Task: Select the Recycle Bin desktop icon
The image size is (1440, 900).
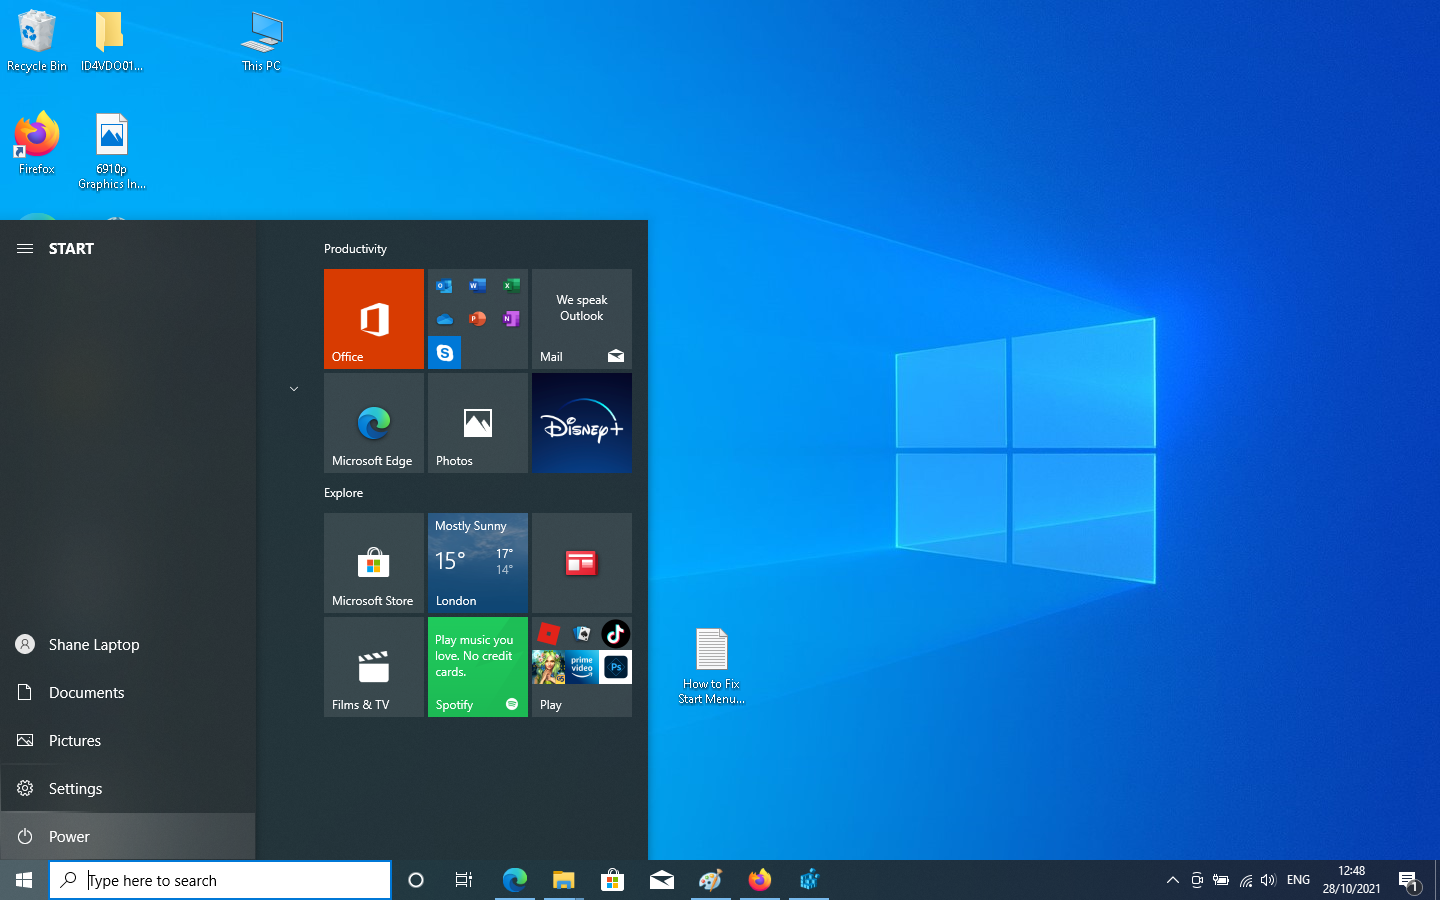Action: point(37,41)
